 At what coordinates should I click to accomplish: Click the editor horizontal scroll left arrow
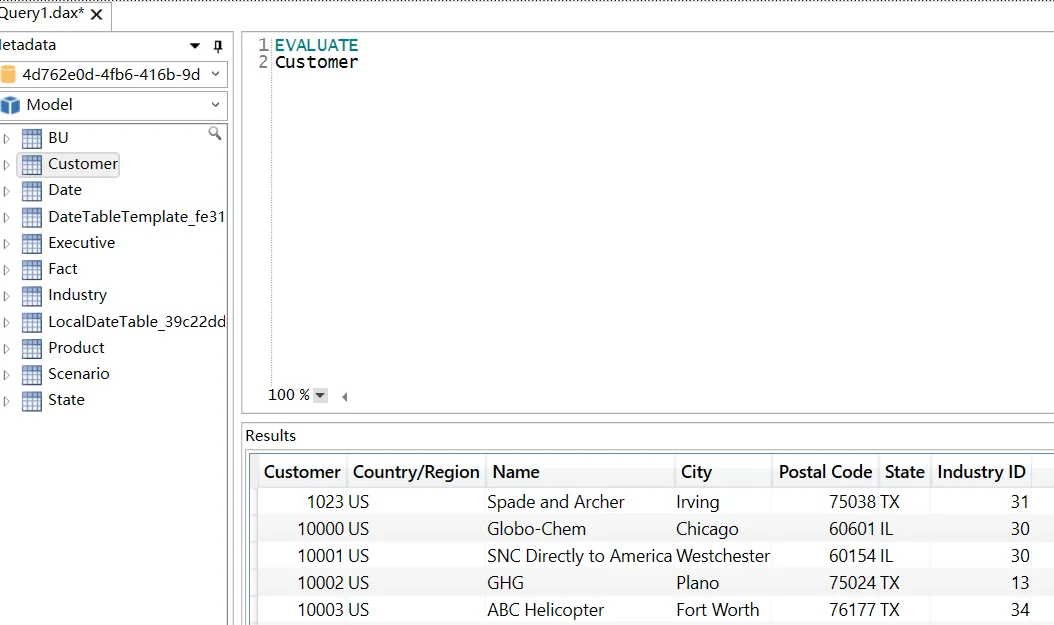345,397
